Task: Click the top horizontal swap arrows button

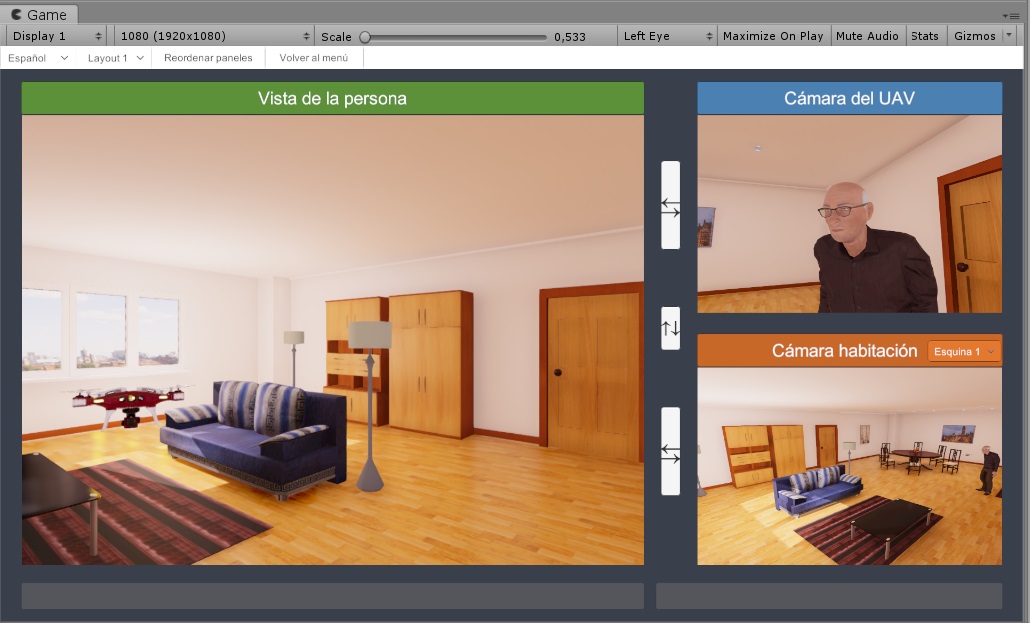Action: [670, 206]
